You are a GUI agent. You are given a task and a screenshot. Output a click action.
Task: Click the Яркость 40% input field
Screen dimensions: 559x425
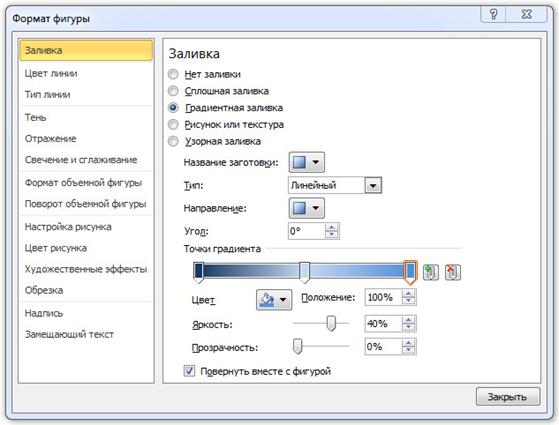(x=384, y=324)
